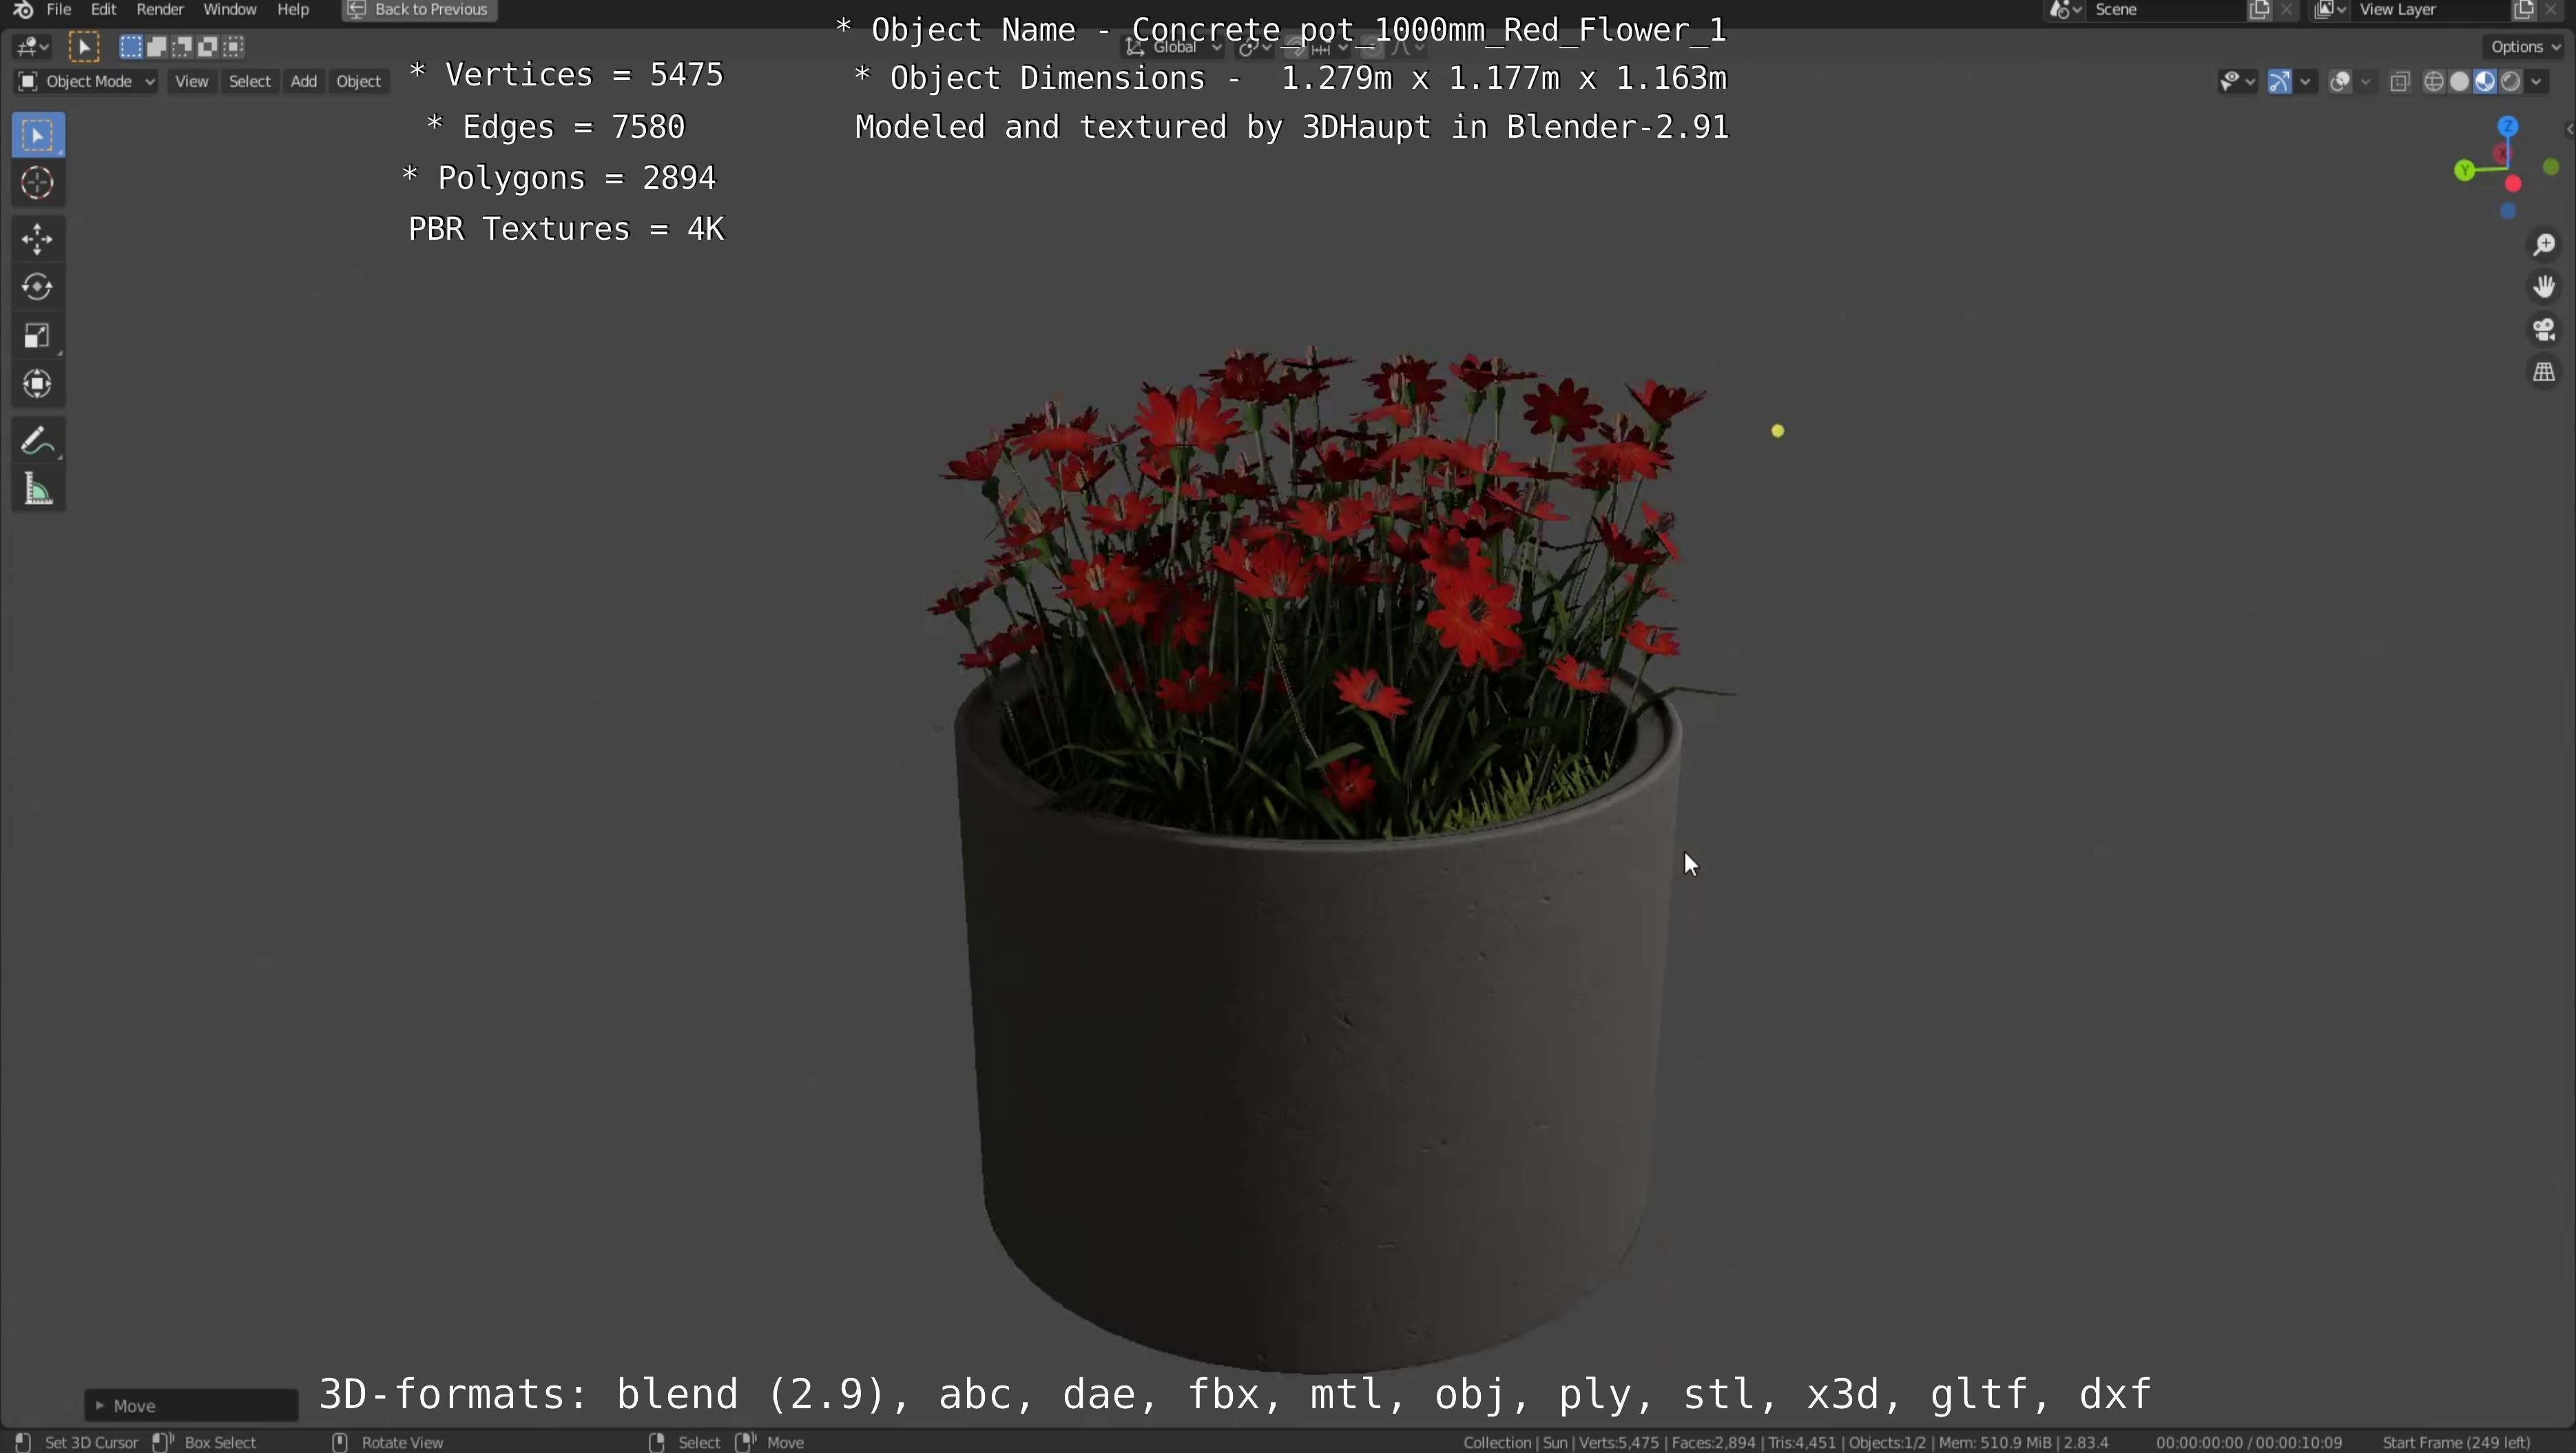
Task: Click the sidebar expand arrow at right edge
Action: pyautogui.click(x=2569, y=129)
